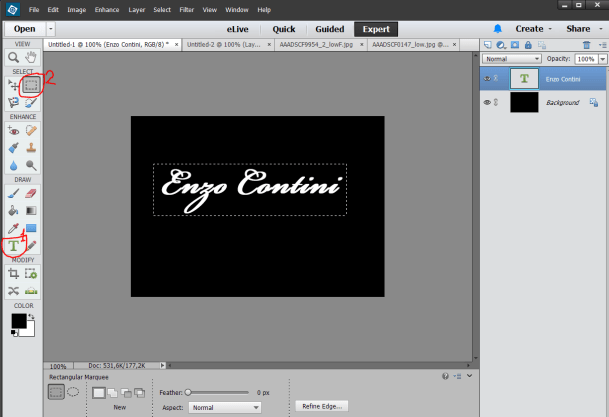Viewport: 609px width, 417px height.
Task: Select the Horizontal Type tool
Action: 14,245
